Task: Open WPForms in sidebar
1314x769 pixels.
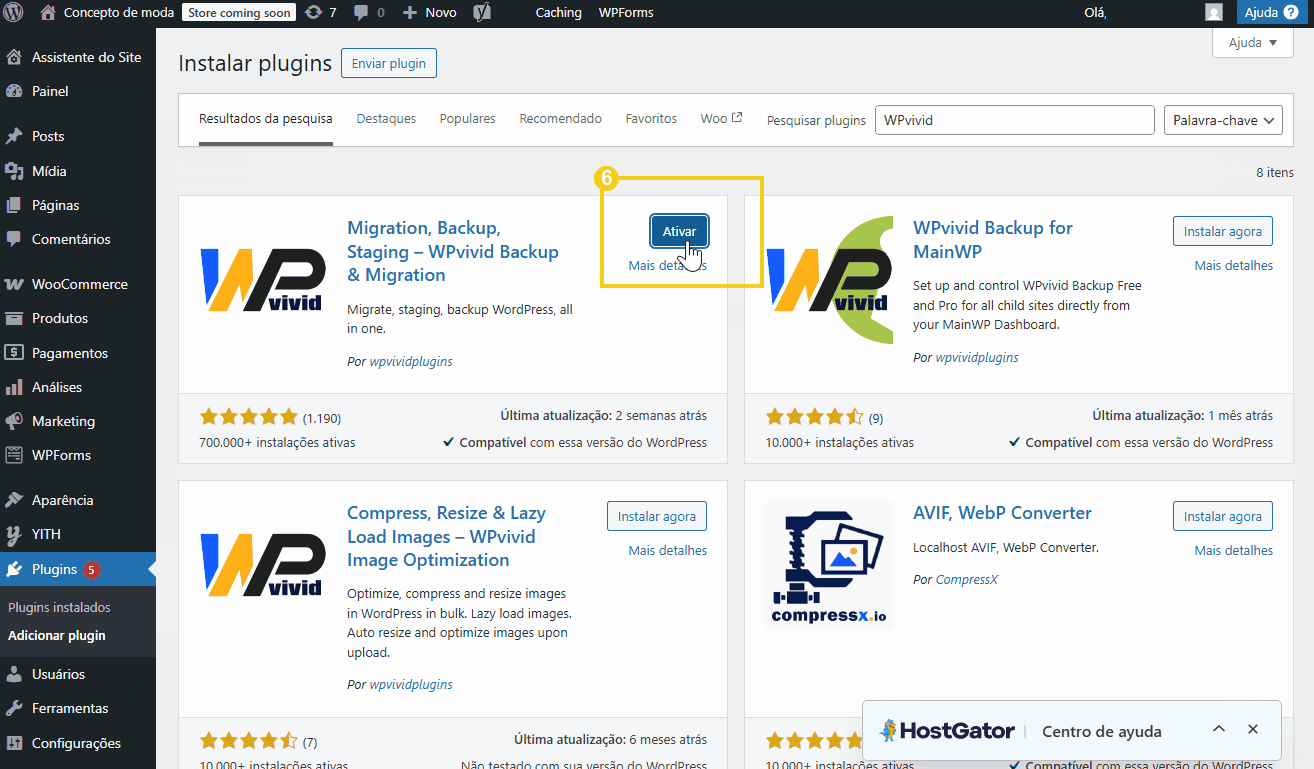Action: point(78,455)
